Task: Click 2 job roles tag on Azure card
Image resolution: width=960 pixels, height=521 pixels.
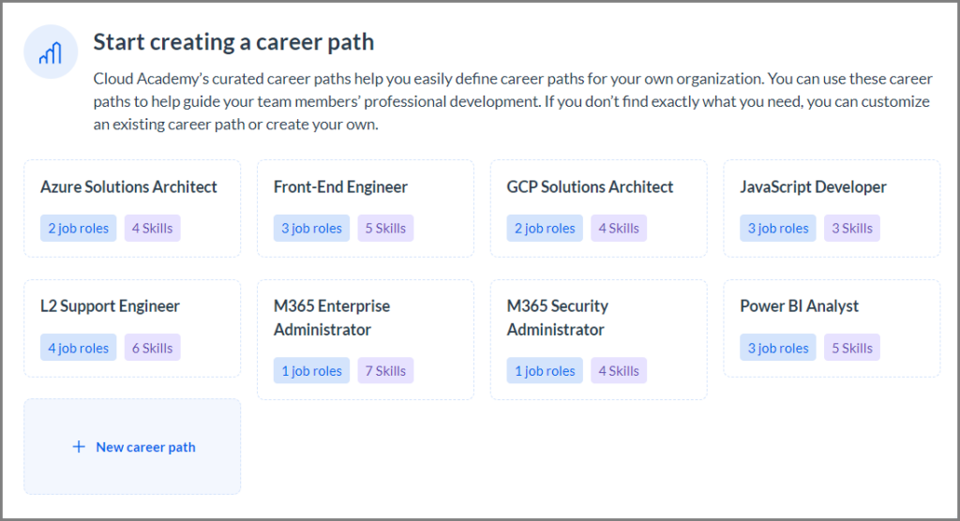Action: [x=78, y=228]
